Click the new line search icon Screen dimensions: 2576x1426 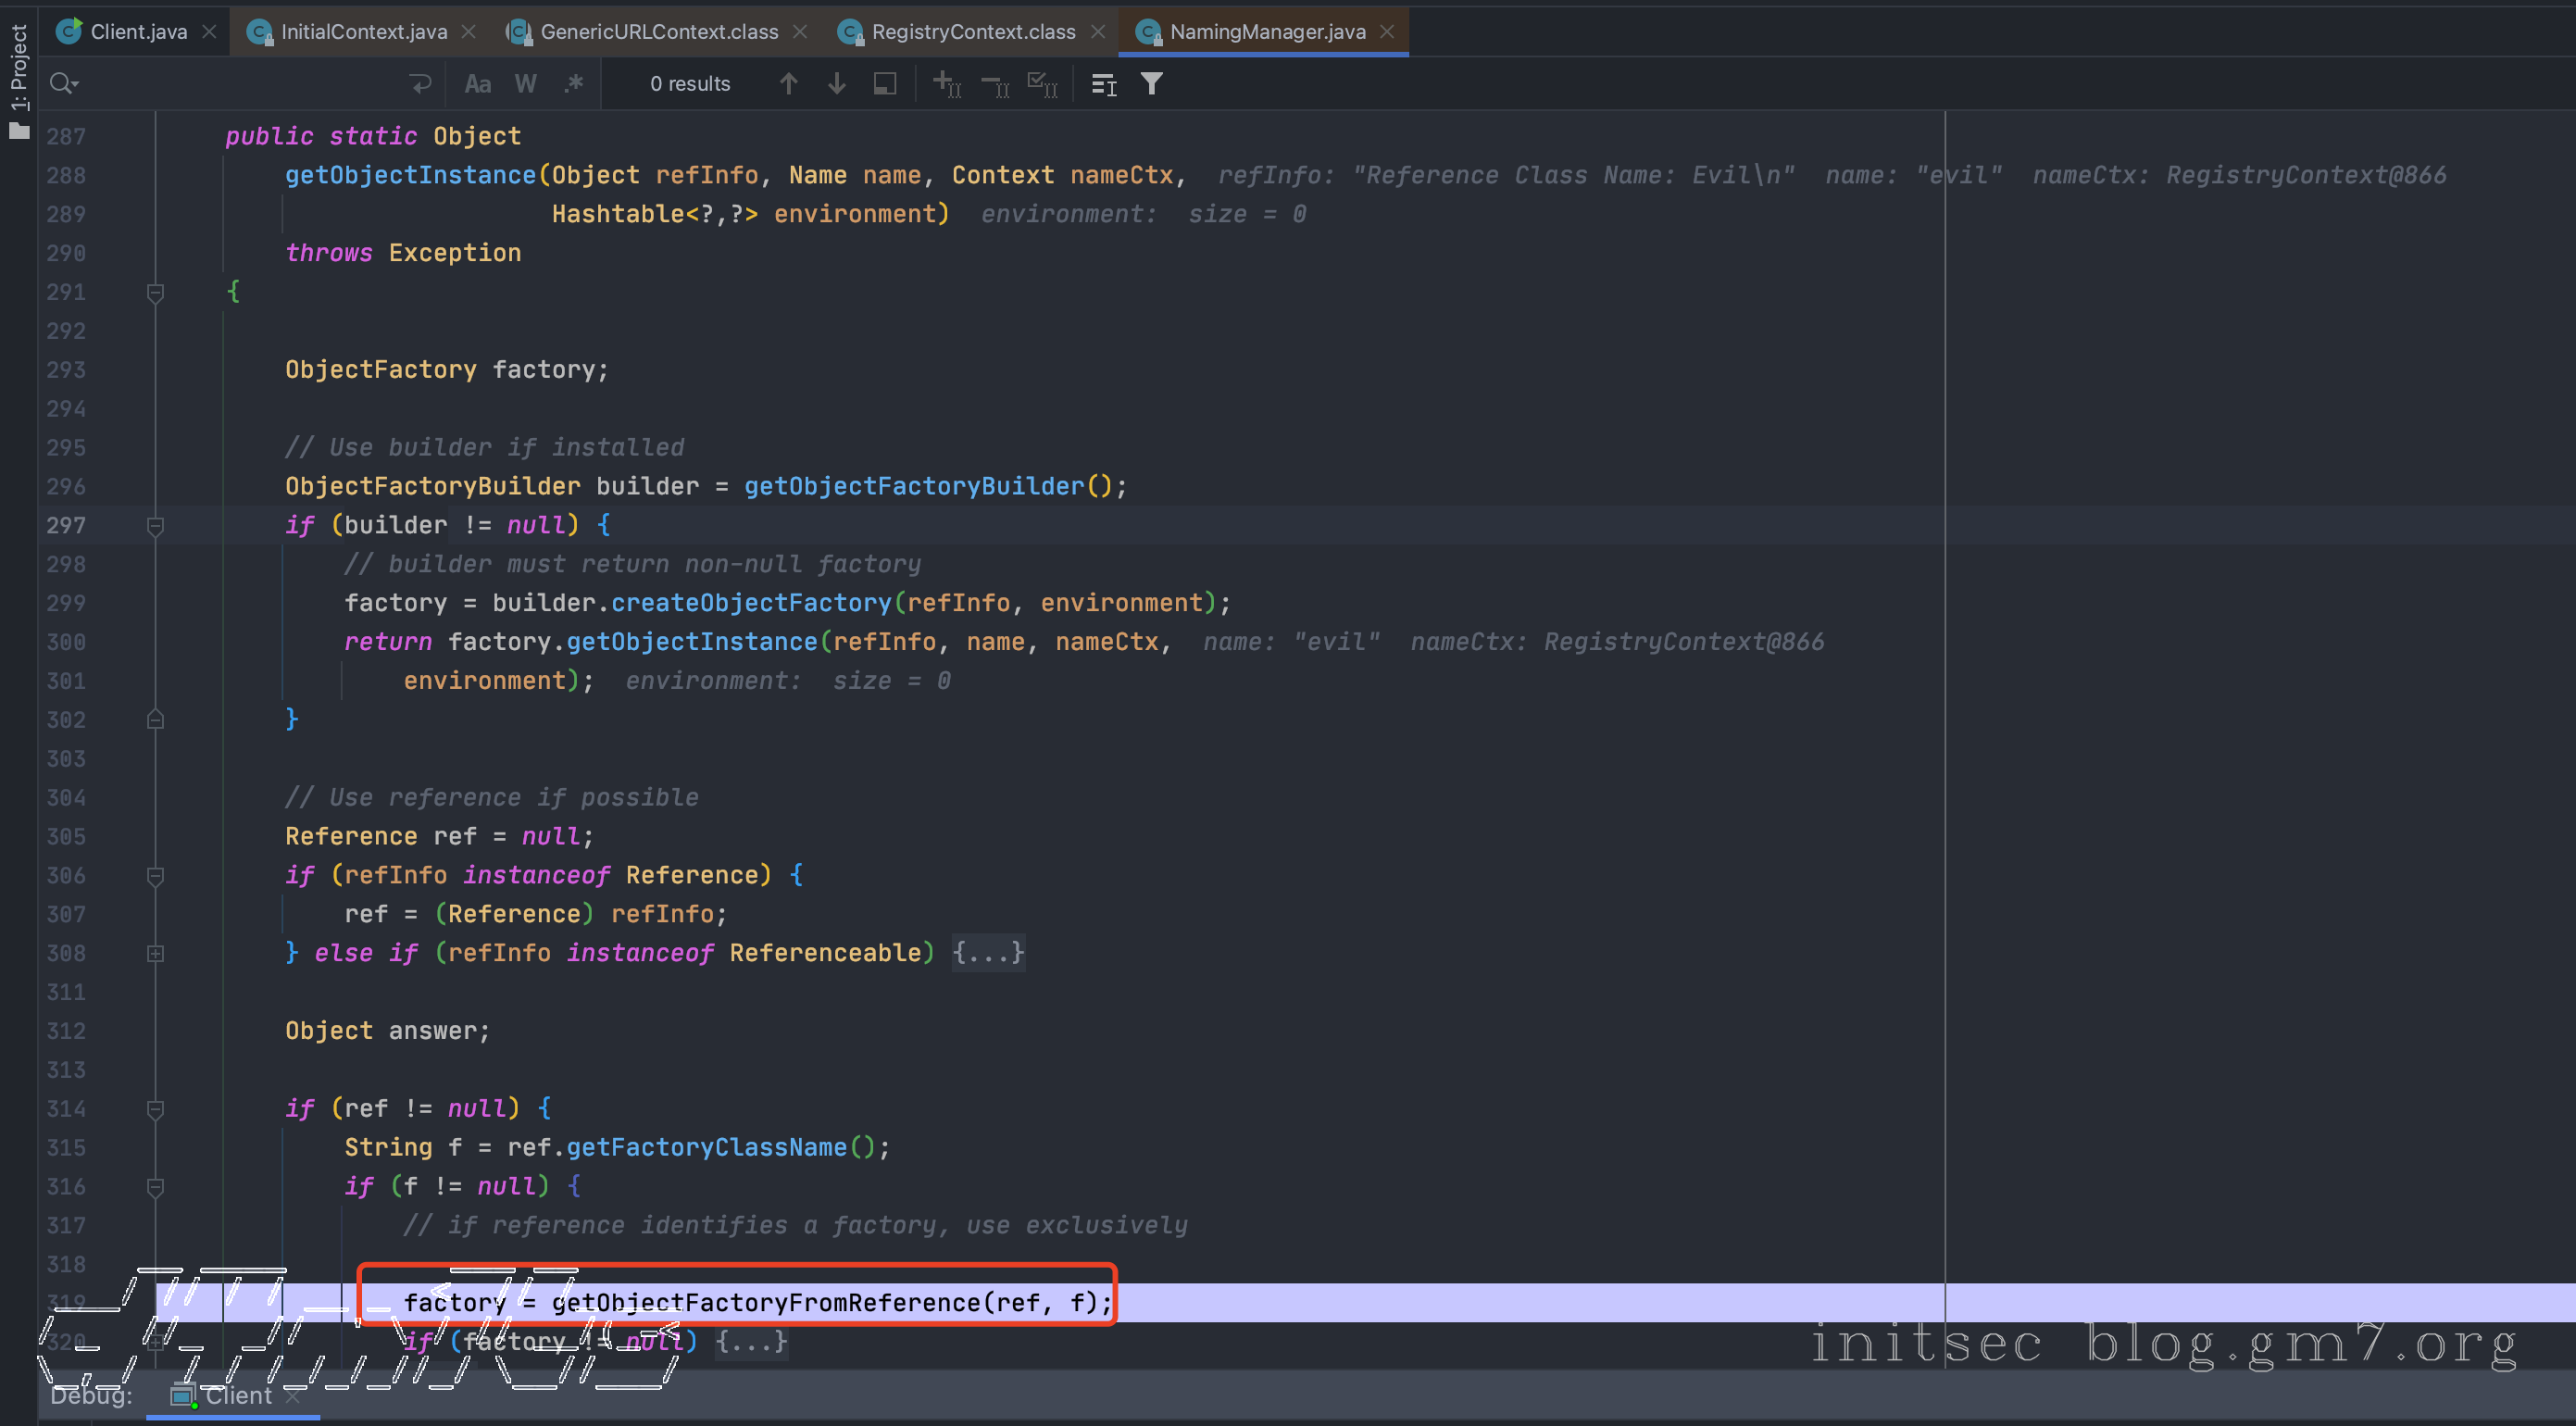[x=420, y=84]
